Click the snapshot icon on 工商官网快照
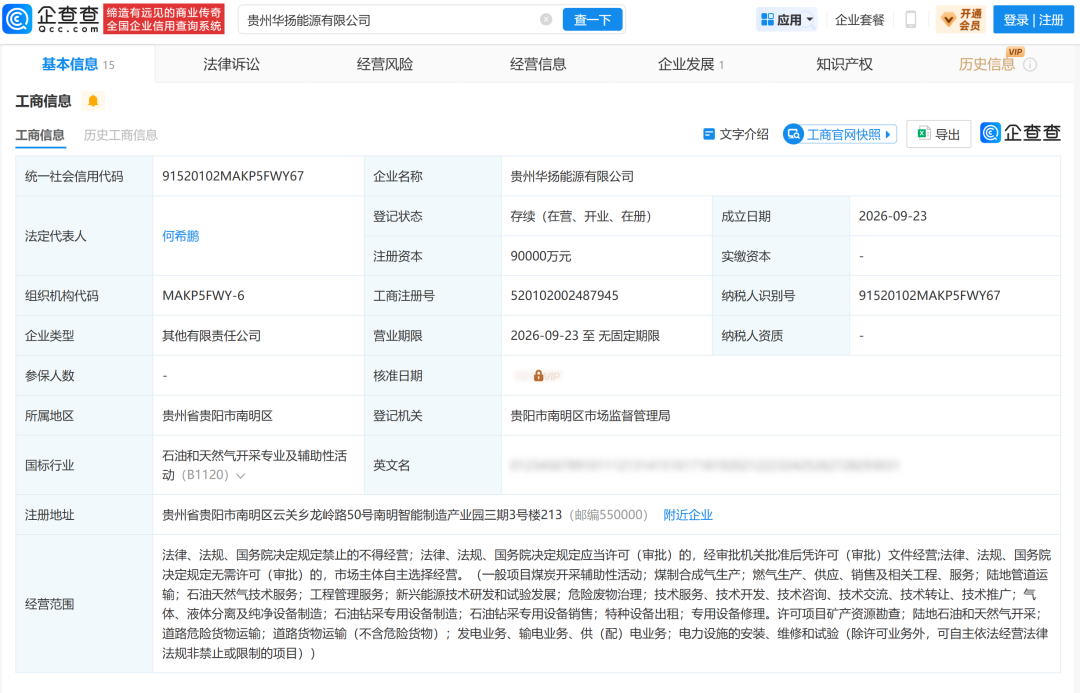 [x=793, y=134]
